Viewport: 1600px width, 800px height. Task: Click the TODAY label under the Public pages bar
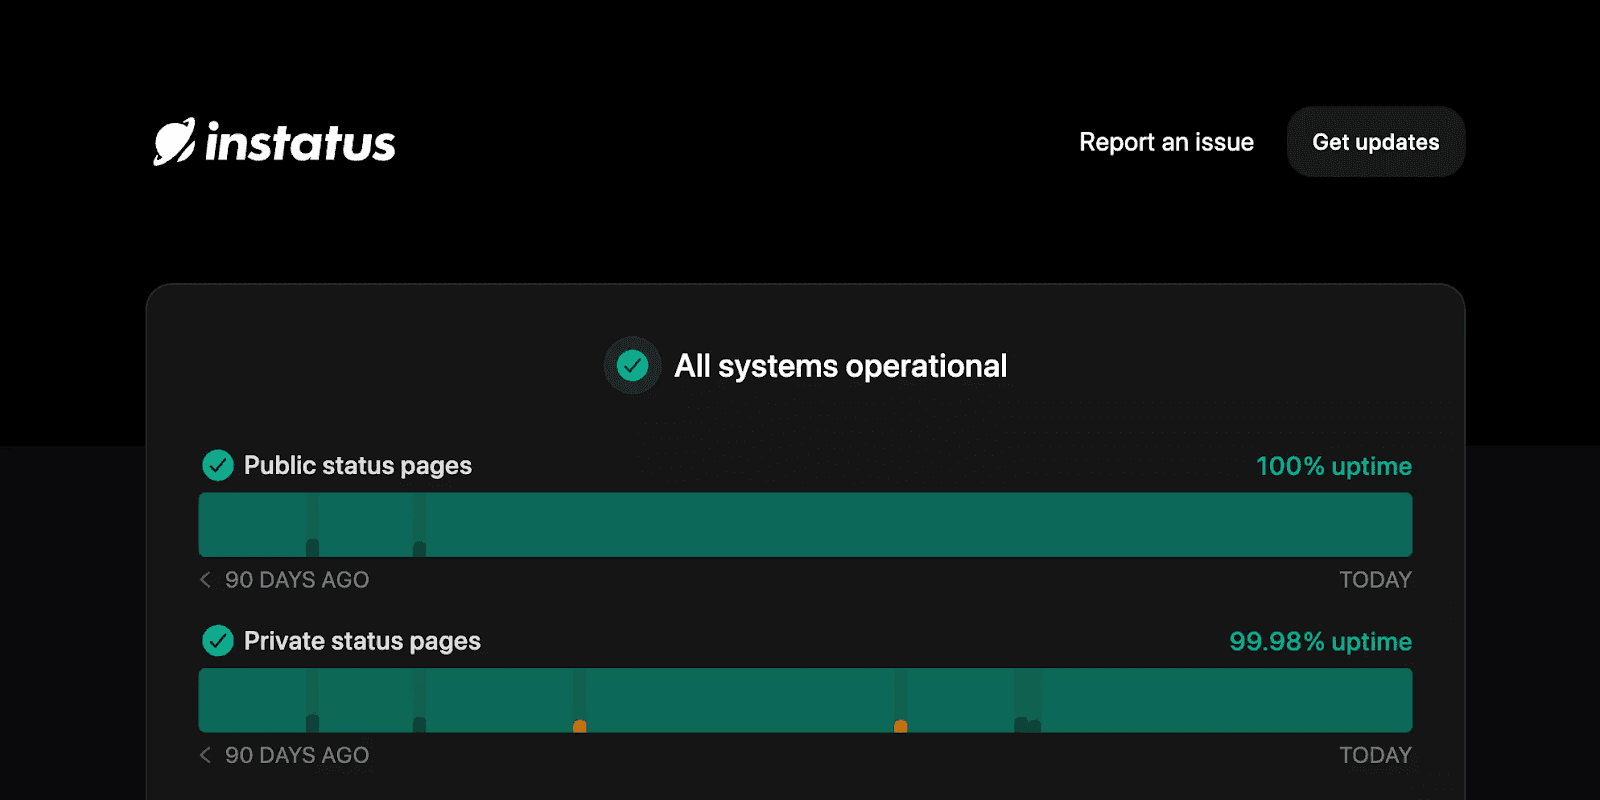pyautogui.click(x=1375, y=580)
